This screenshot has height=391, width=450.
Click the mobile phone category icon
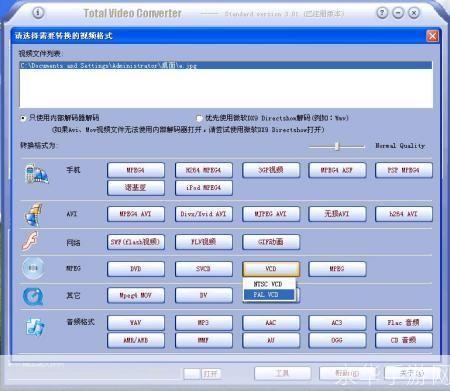click(x=36, y=173)
